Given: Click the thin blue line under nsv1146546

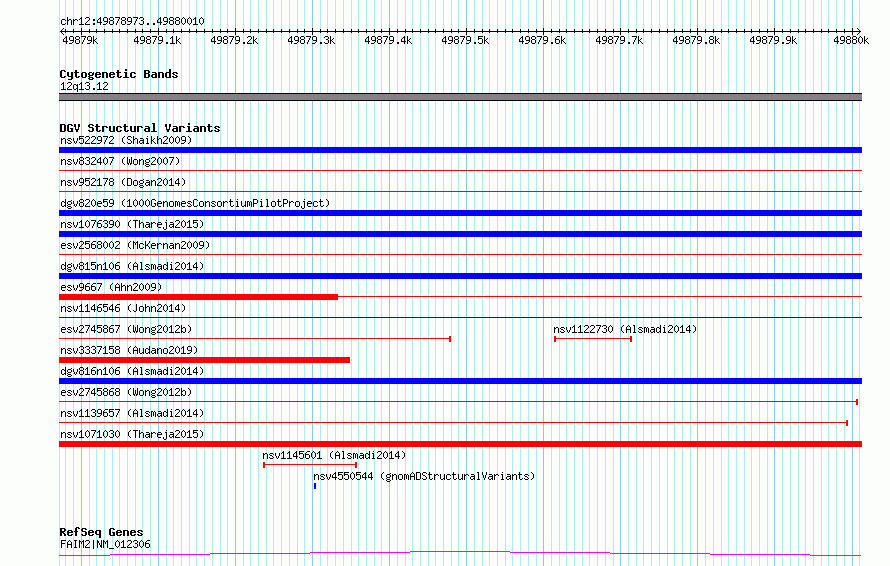Looking at the screenshot, I should tap(460, 317).
